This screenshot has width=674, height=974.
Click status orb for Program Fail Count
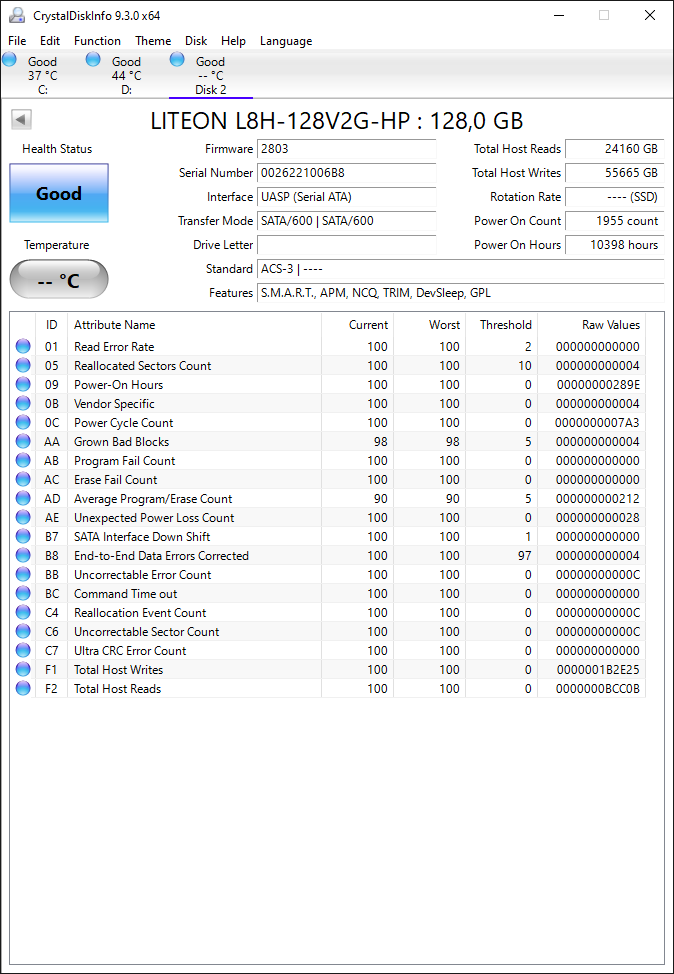coord(23,460)
